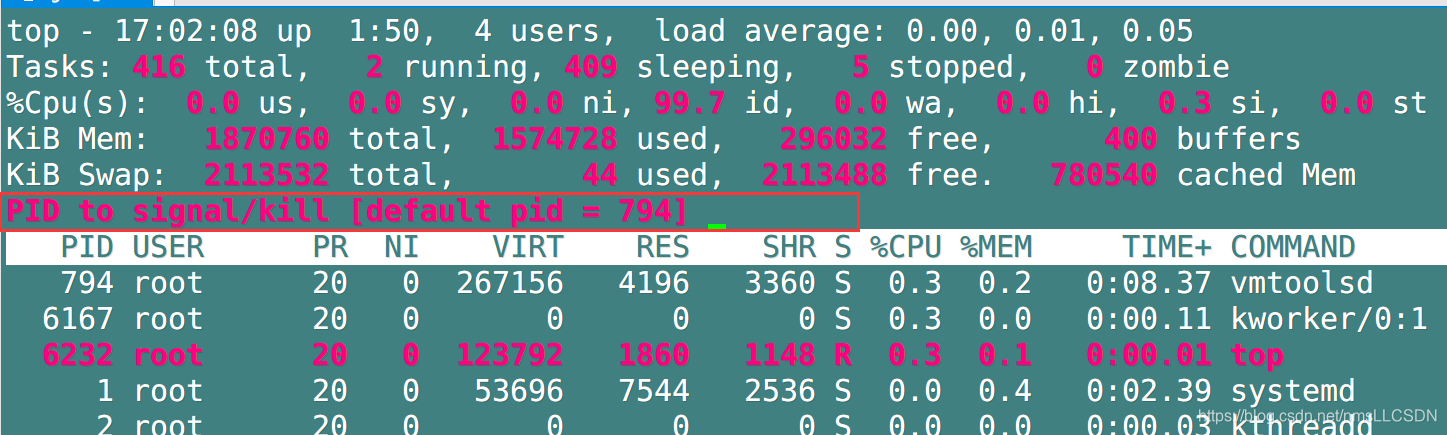Click the 400 buffers value

coord(1131,139)
